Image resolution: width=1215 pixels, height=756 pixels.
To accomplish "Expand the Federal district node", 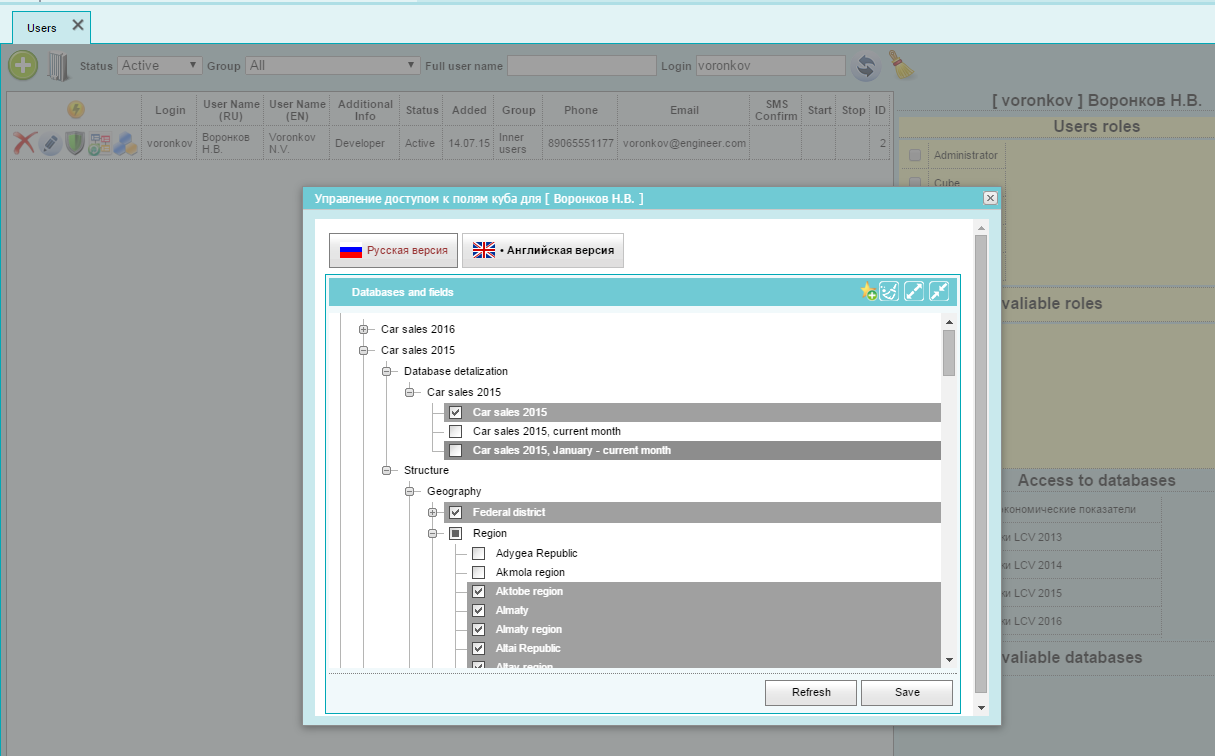I will (432, 512).
